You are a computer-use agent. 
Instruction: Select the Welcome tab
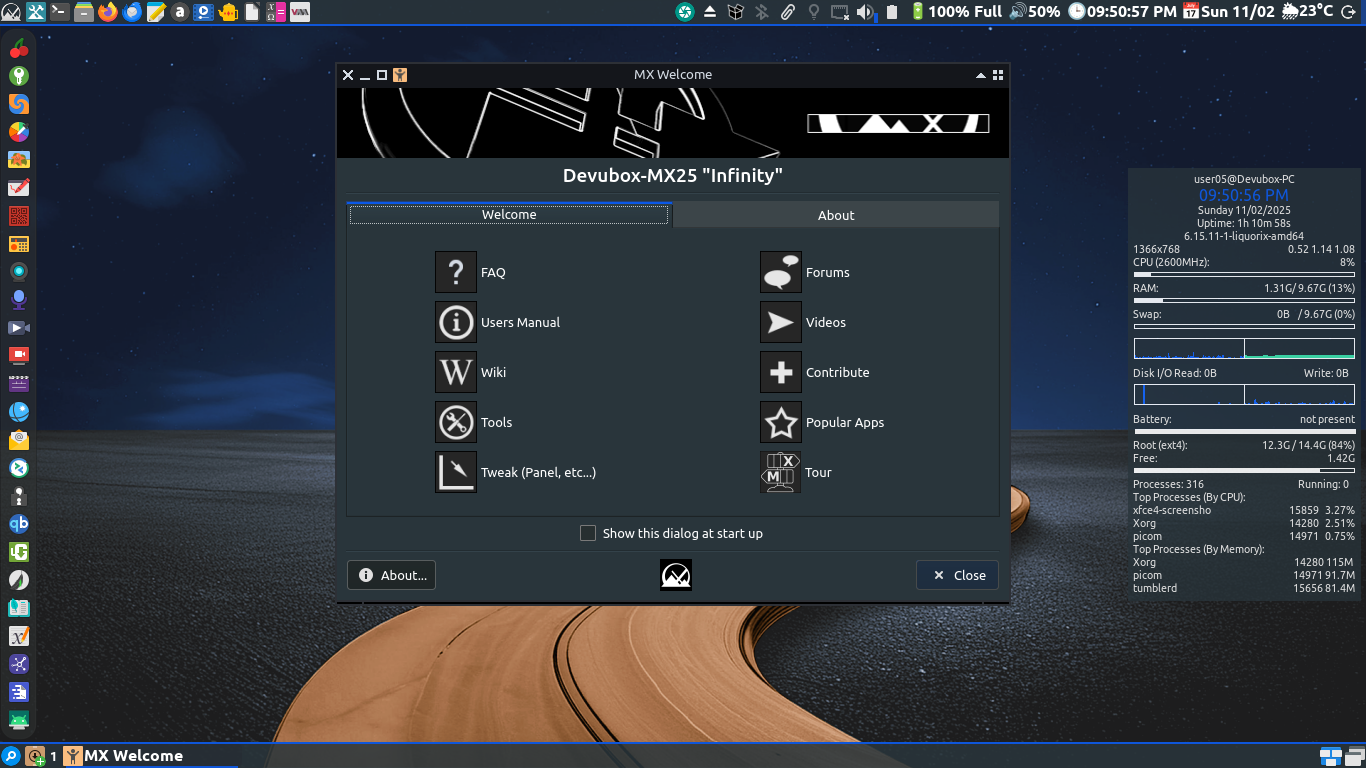pyautogui.click(x=509, y=214)
